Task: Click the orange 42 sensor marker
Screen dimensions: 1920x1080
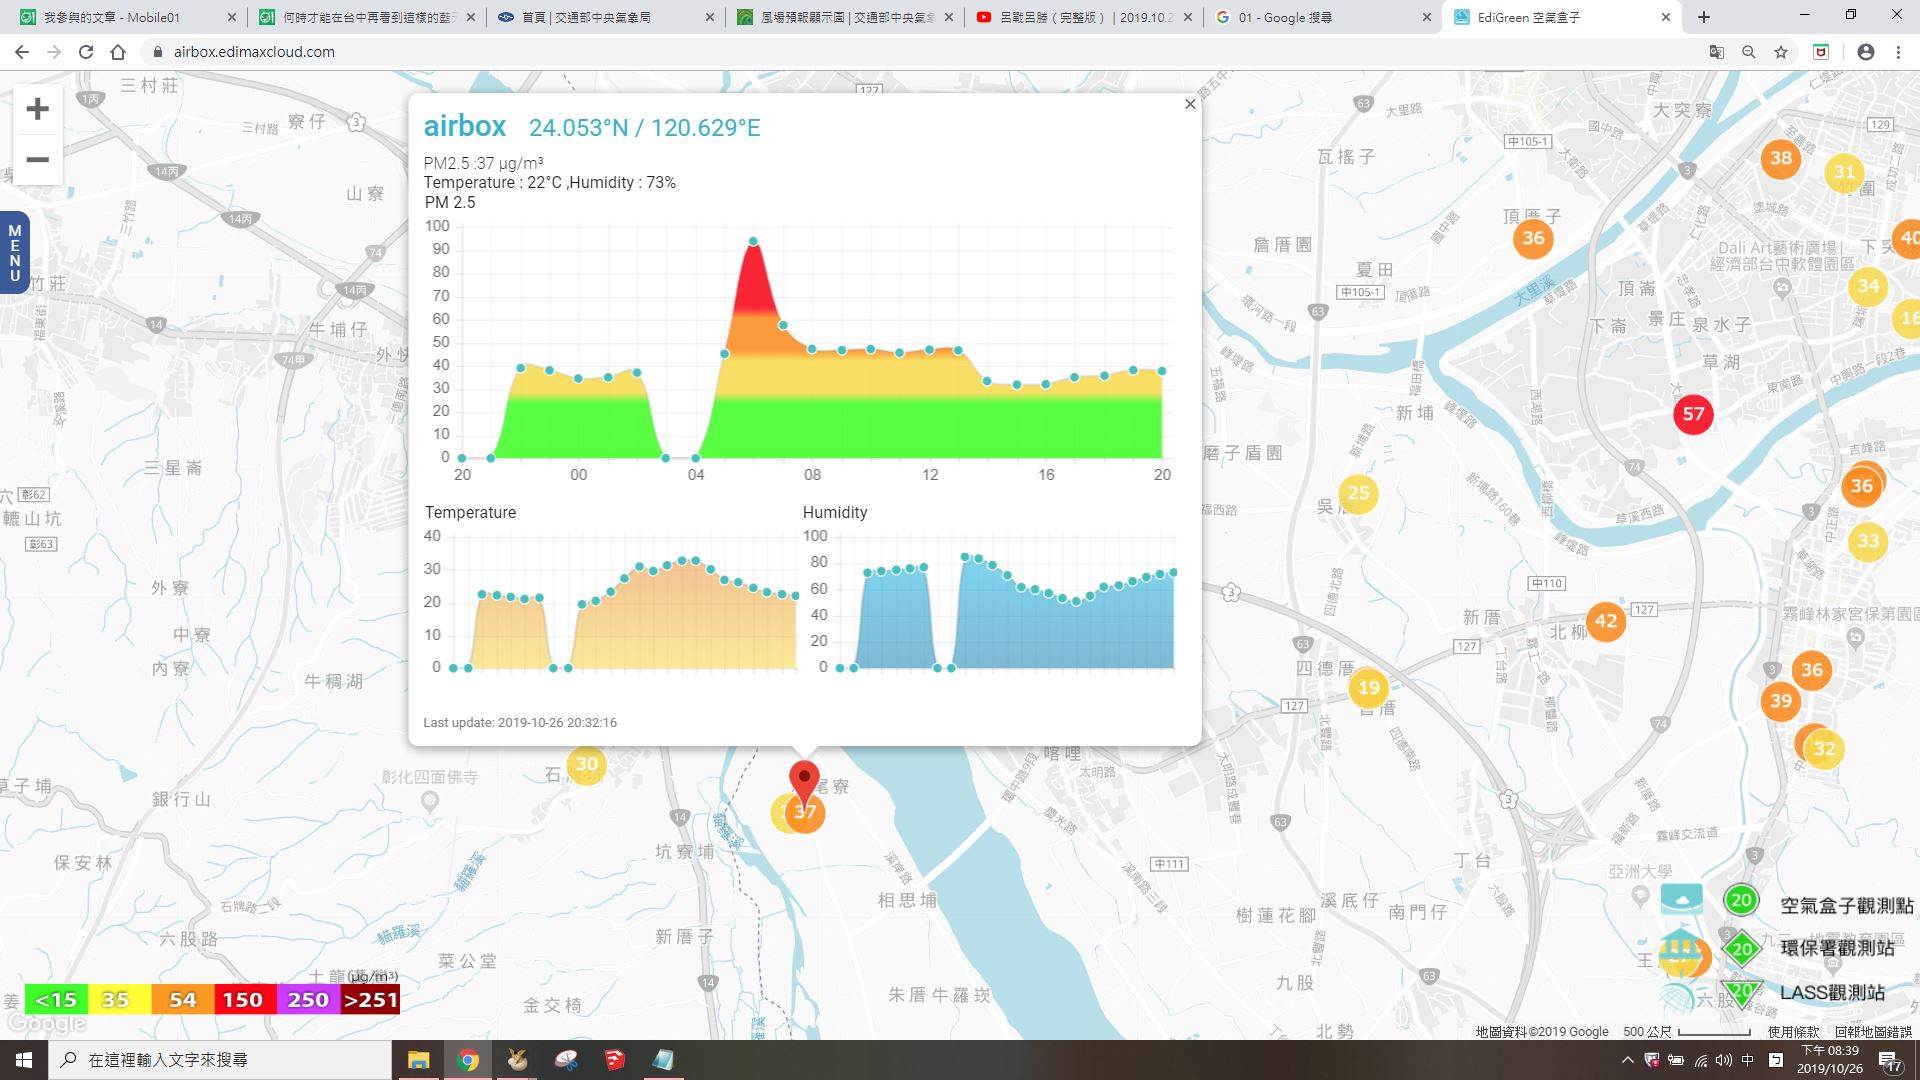Action: pyautogui.click(x=1606, y=621)
